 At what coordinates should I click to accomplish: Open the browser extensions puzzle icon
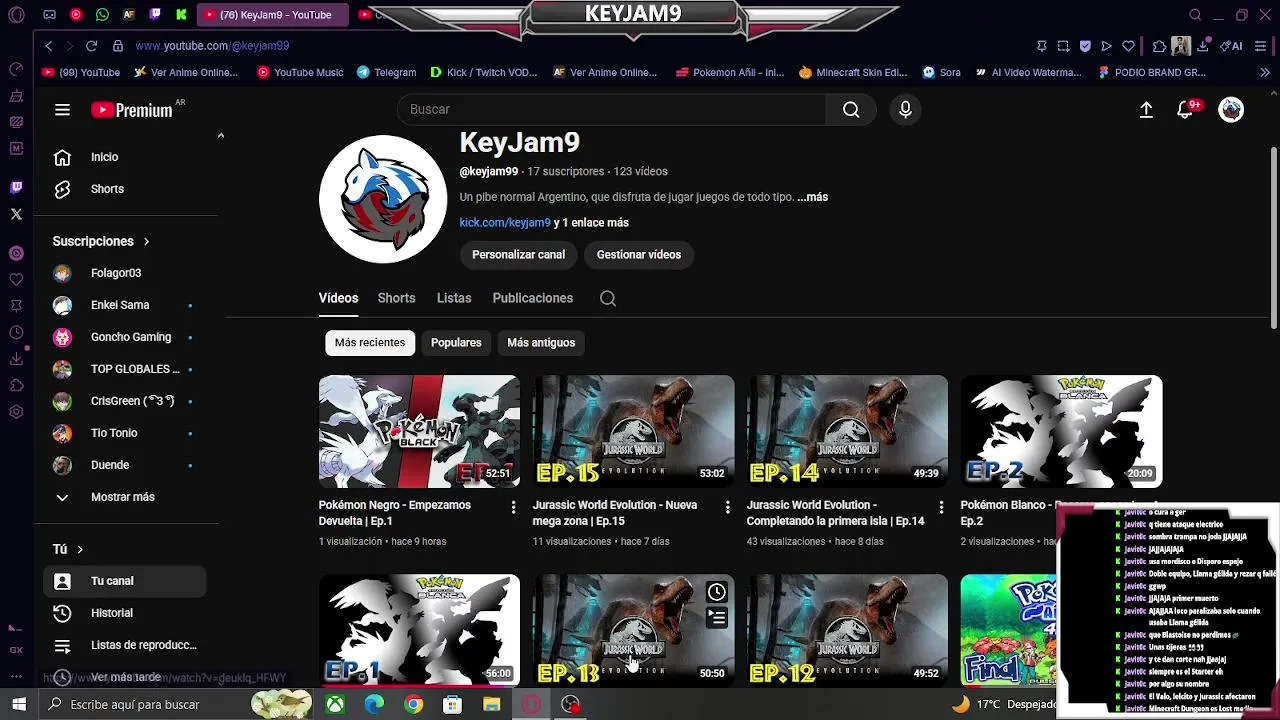1159,46
